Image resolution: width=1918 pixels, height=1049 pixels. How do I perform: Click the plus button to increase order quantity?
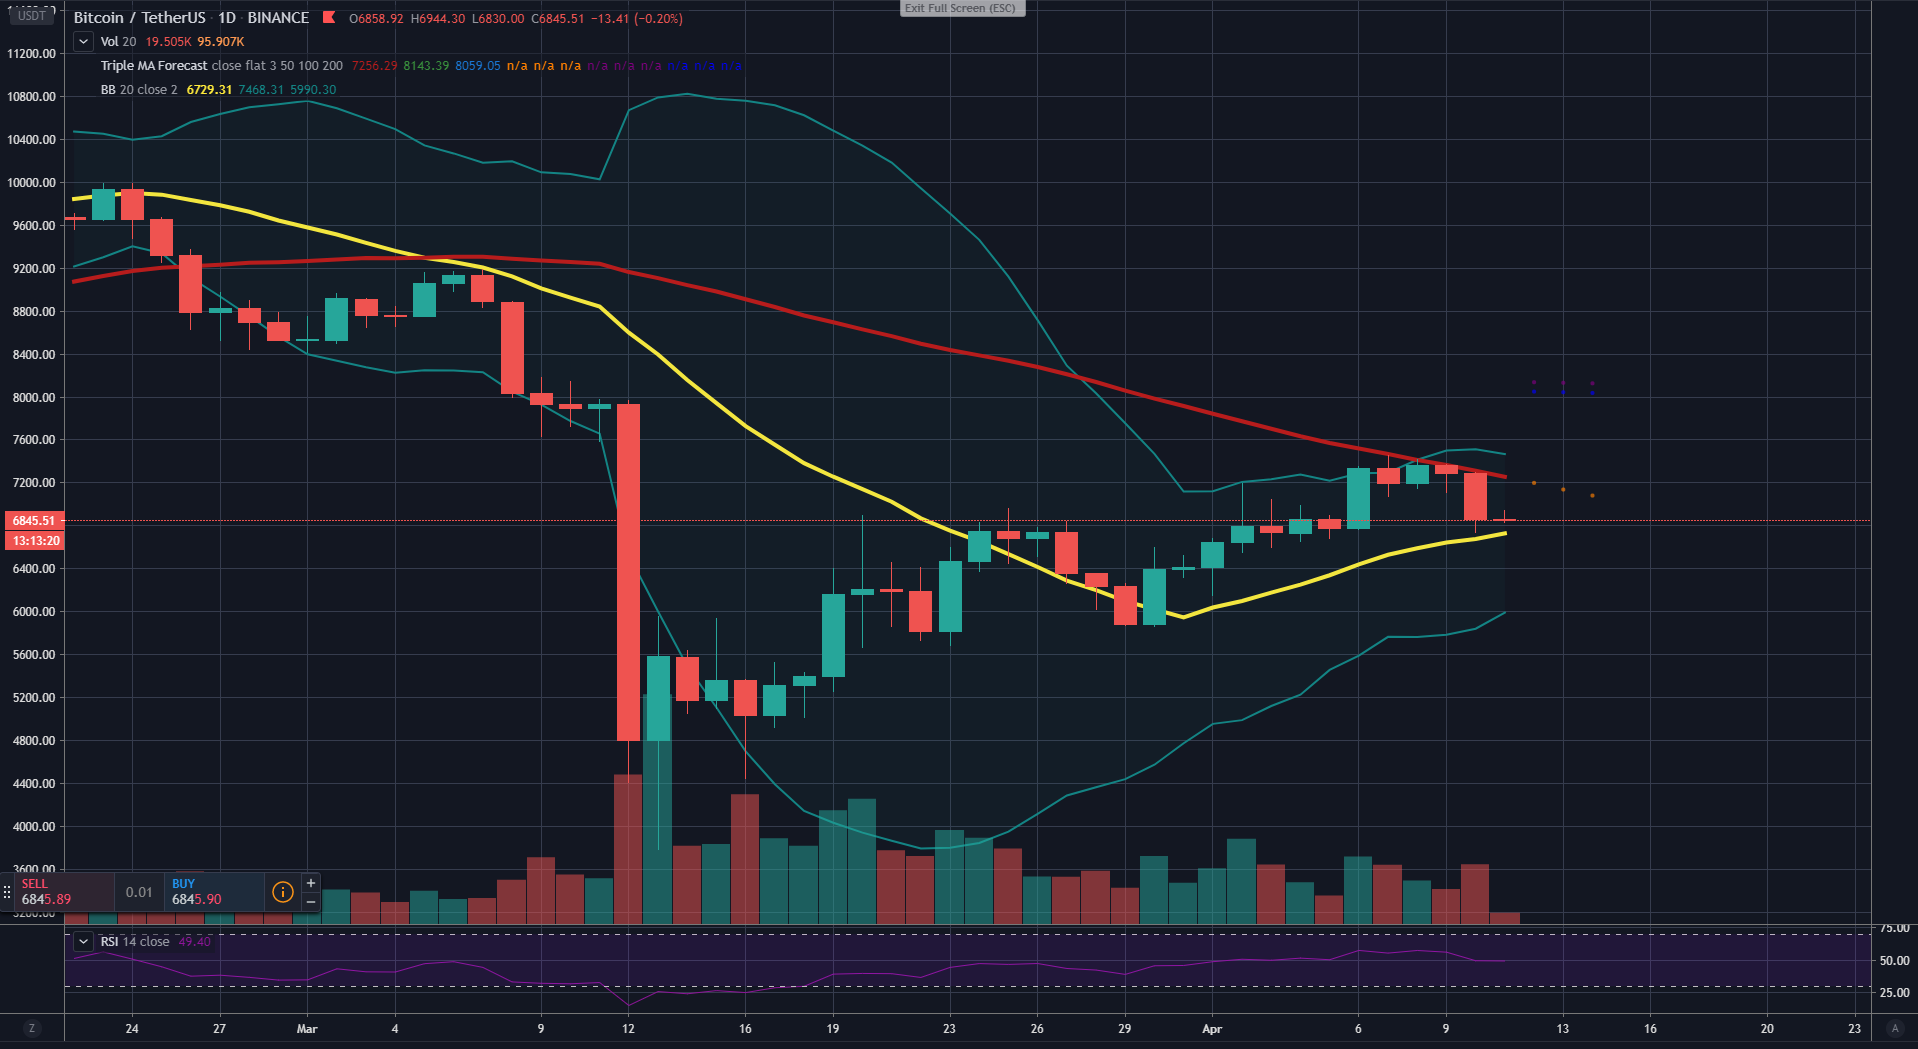311,883
